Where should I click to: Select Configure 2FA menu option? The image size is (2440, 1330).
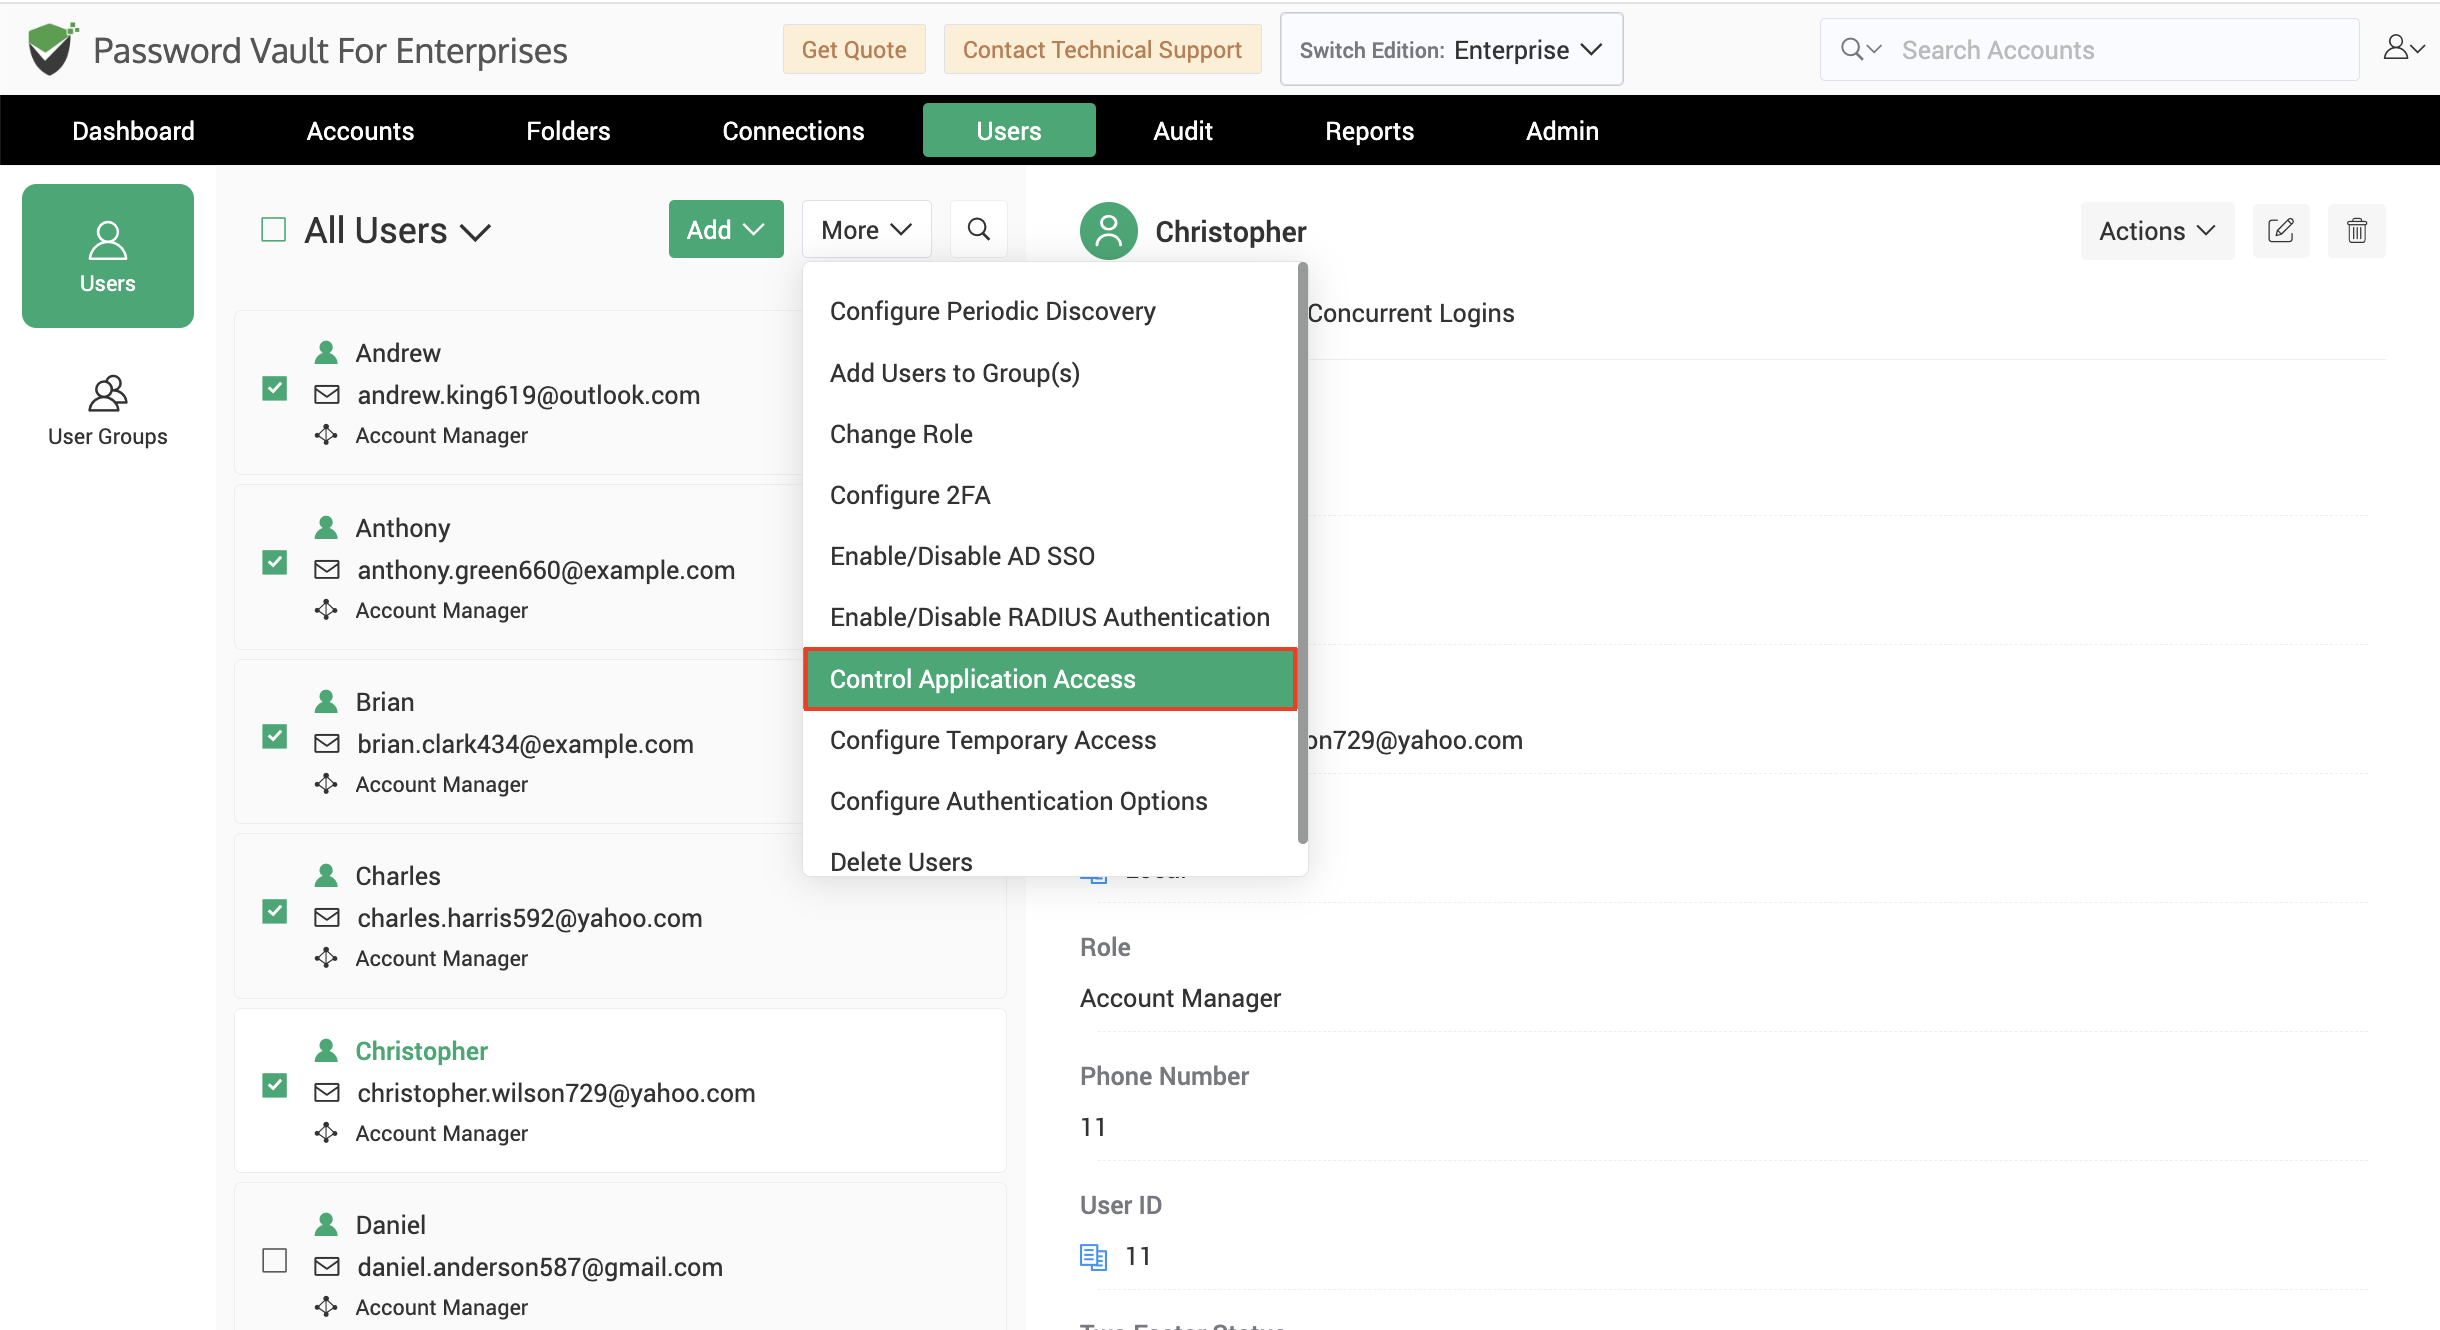[x=910, y=495]
